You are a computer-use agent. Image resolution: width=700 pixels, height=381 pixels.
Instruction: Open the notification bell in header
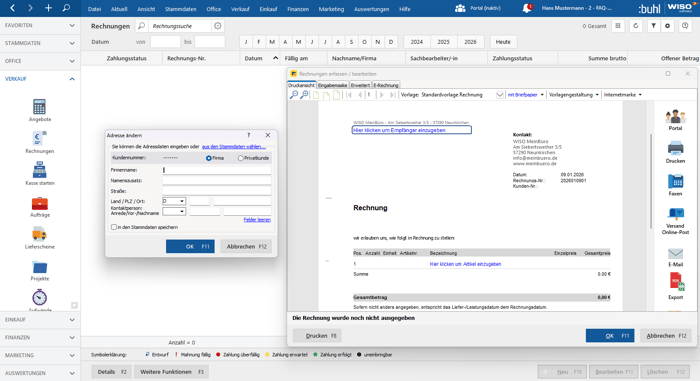(x=527, y=8)
